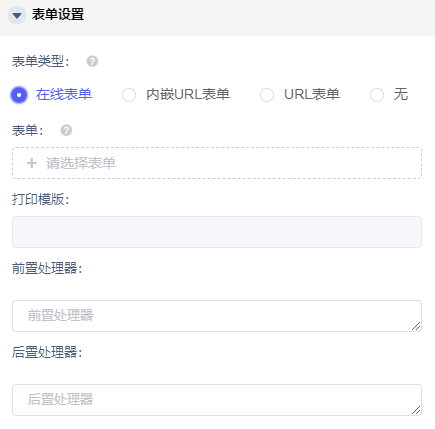Click resize grip of 前置处理器 box
The width and height of the screenshot is (435, 429).
pos(416,326)
